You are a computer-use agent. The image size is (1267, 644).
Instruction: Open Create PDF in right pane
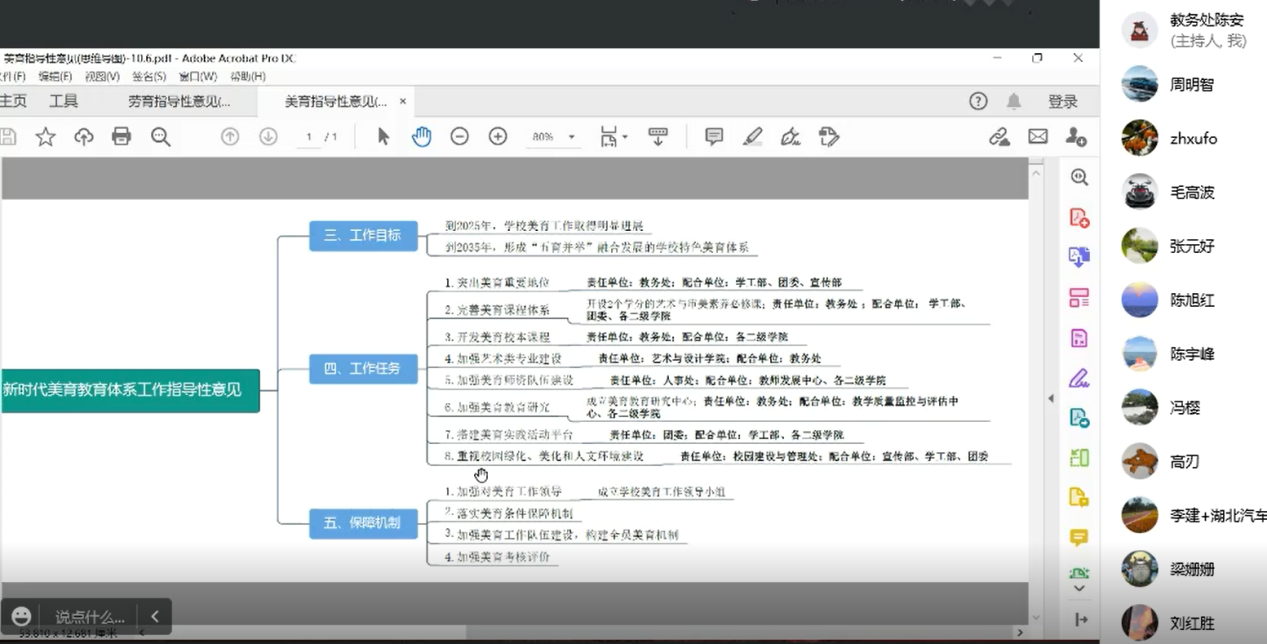[x=1079, y=218]
